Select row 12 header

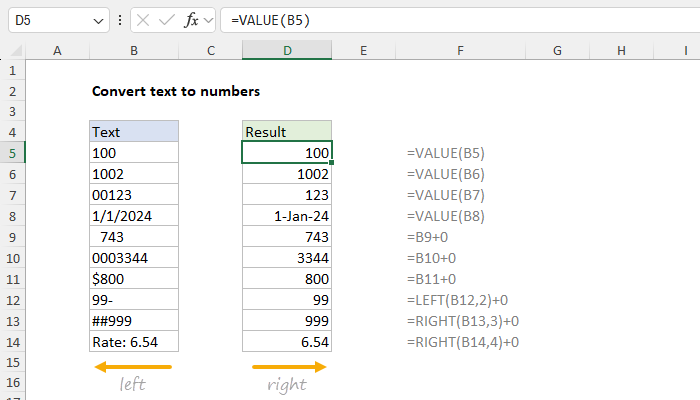[12, 300]
